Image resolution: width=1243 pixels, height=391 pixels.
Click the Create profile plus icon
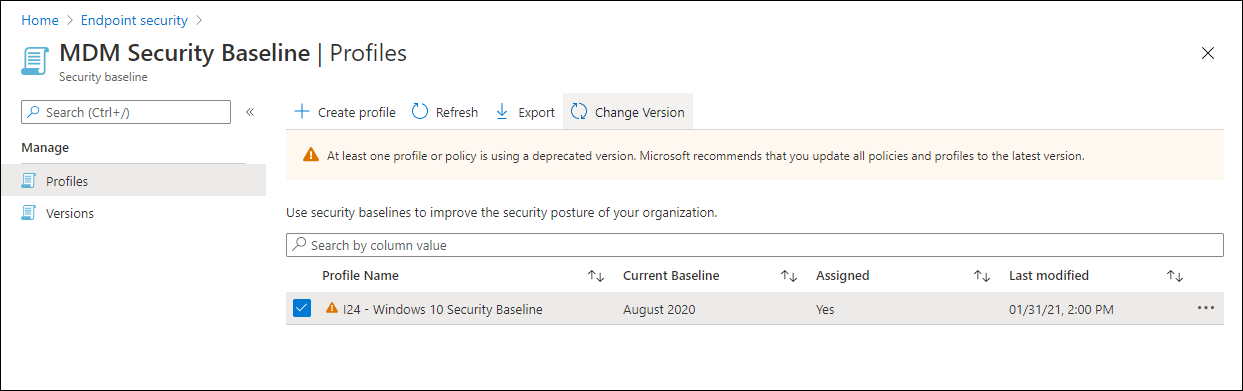(x=301, y=112)
